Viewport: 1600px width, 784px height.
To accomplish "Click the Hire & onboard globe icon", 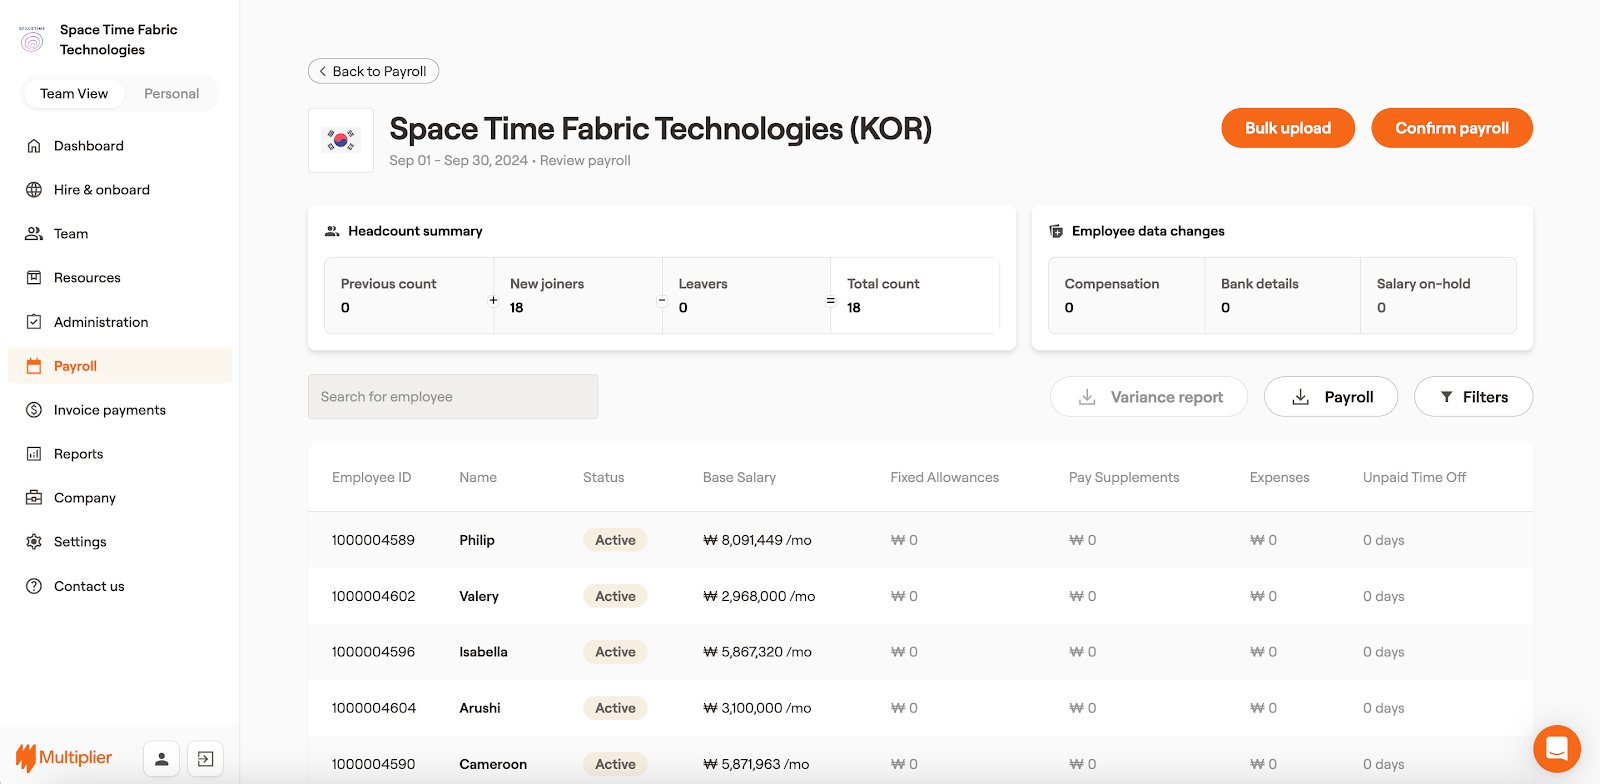I will (34, 190).
